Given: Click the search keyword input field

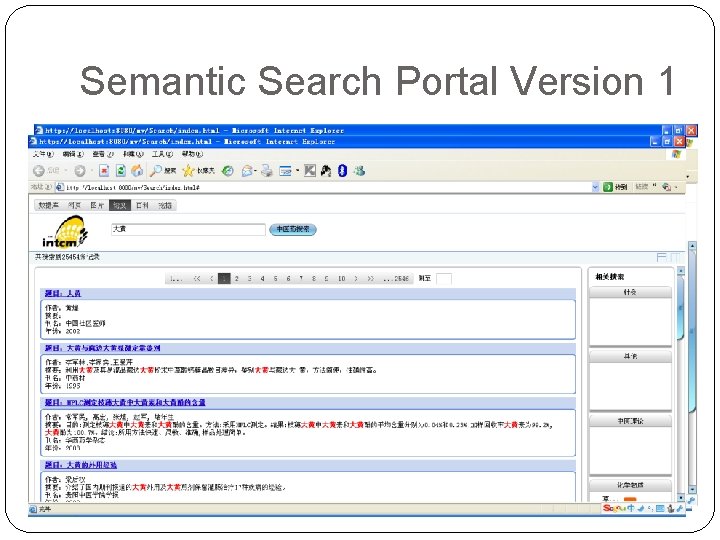Looking at the screenshot, I should 188,229.
